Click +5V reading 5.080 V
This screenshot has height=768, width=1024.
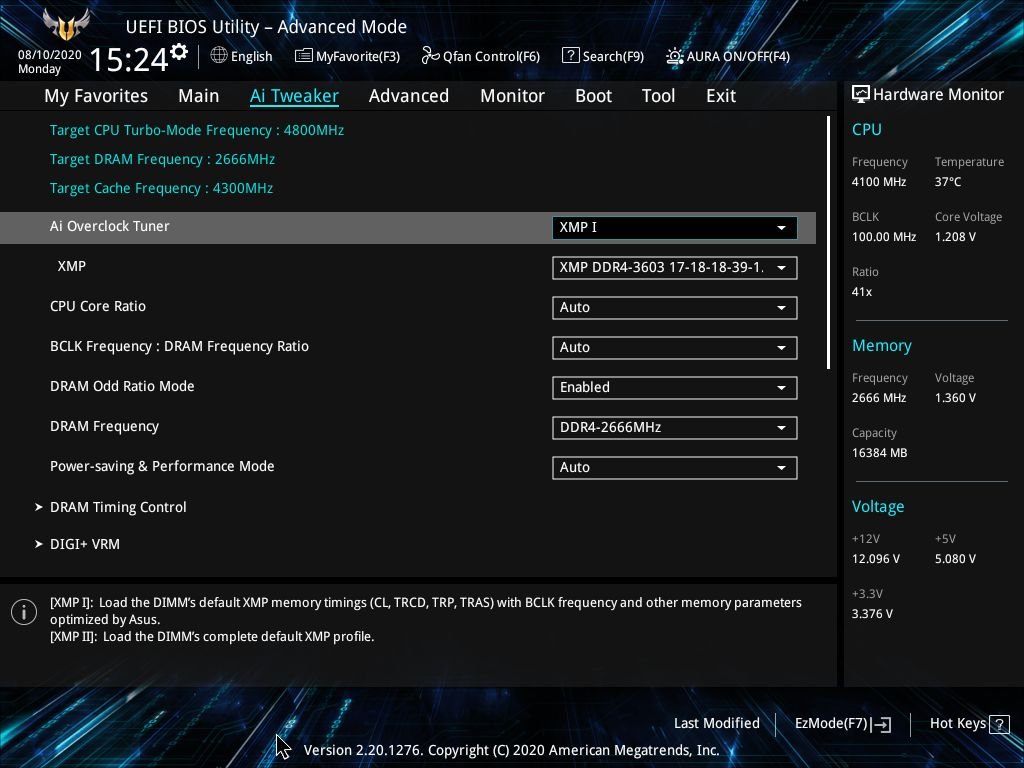point(955,559)
